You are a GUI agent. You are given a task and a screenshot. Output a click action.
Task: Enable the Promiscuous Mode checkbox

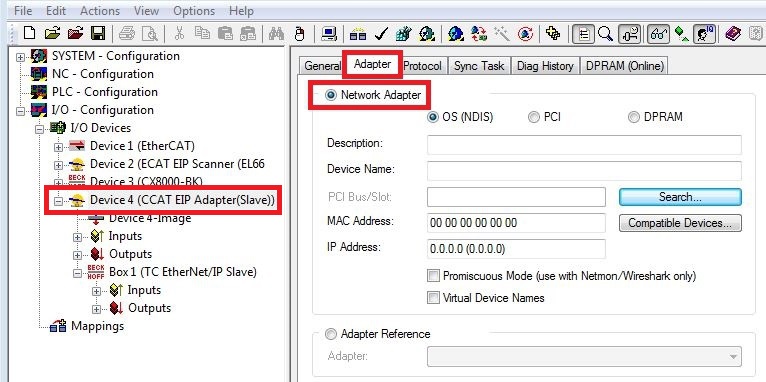(x=433, y=276)
